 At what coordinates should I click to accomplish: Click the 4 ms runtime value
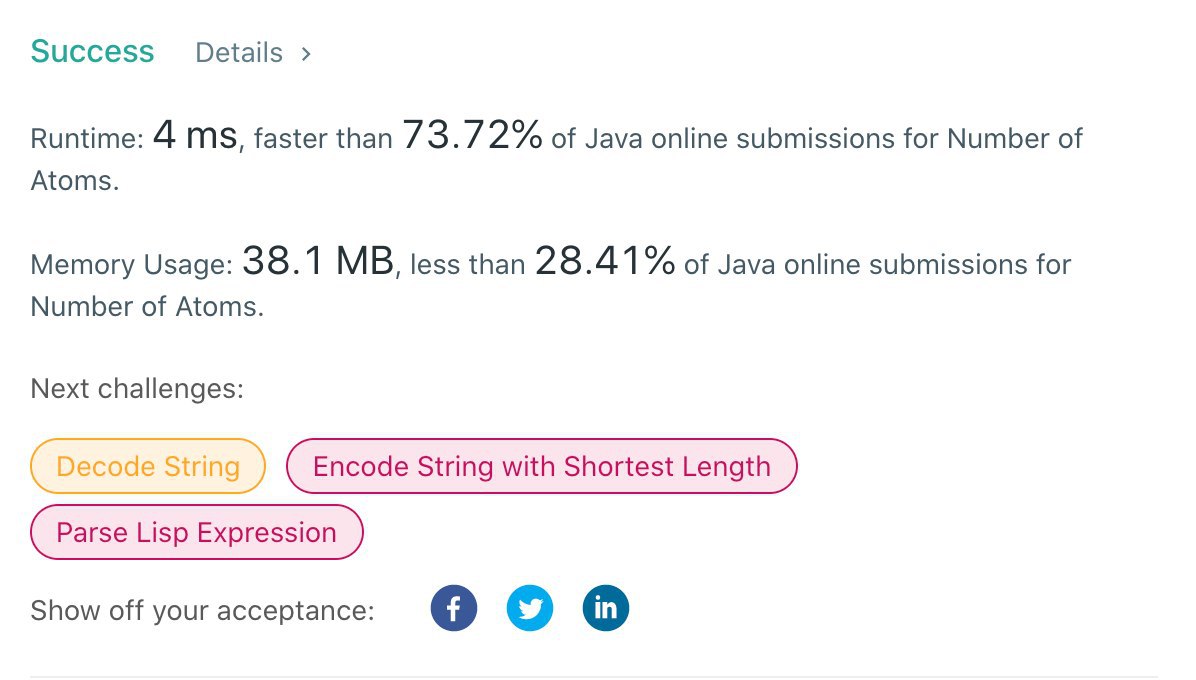tap(195, 135)
